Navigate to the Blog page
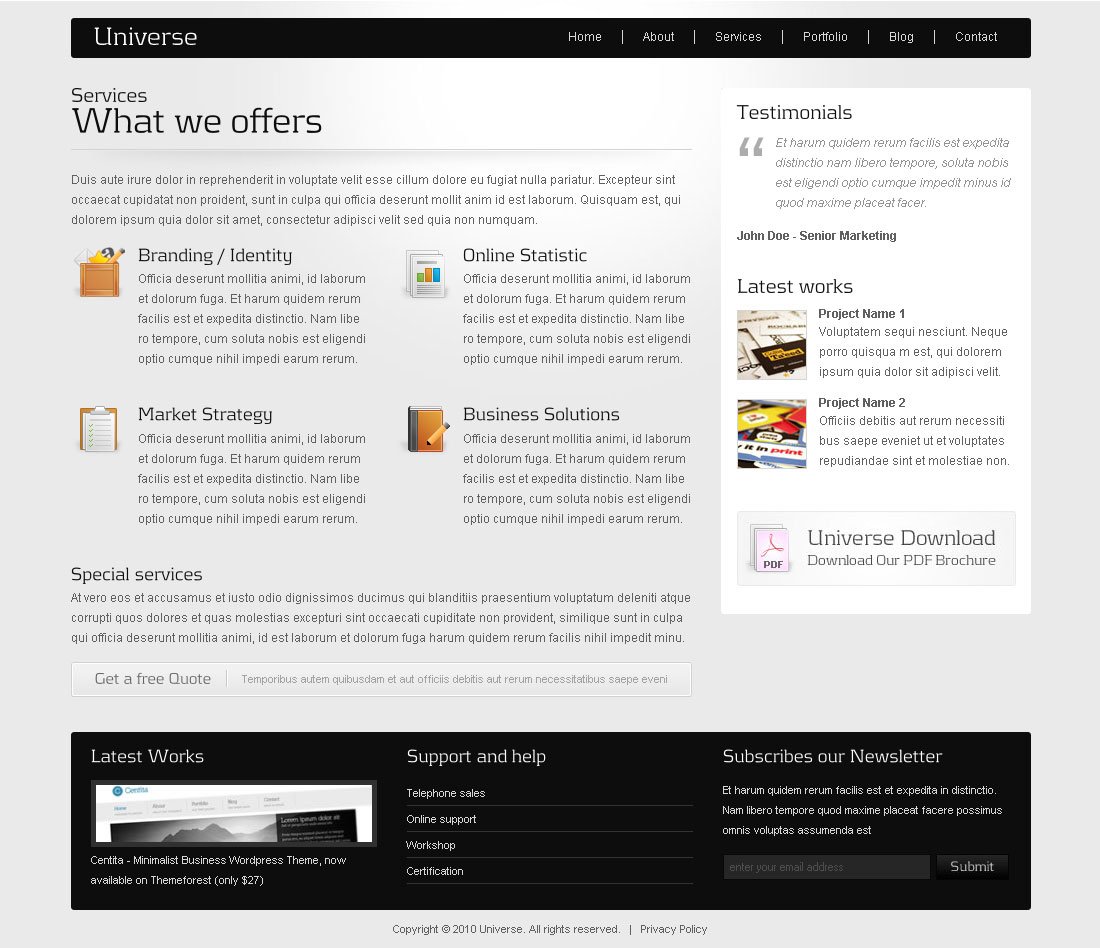The height and width of the screenshot is (948, 1100). click(901, 37)
